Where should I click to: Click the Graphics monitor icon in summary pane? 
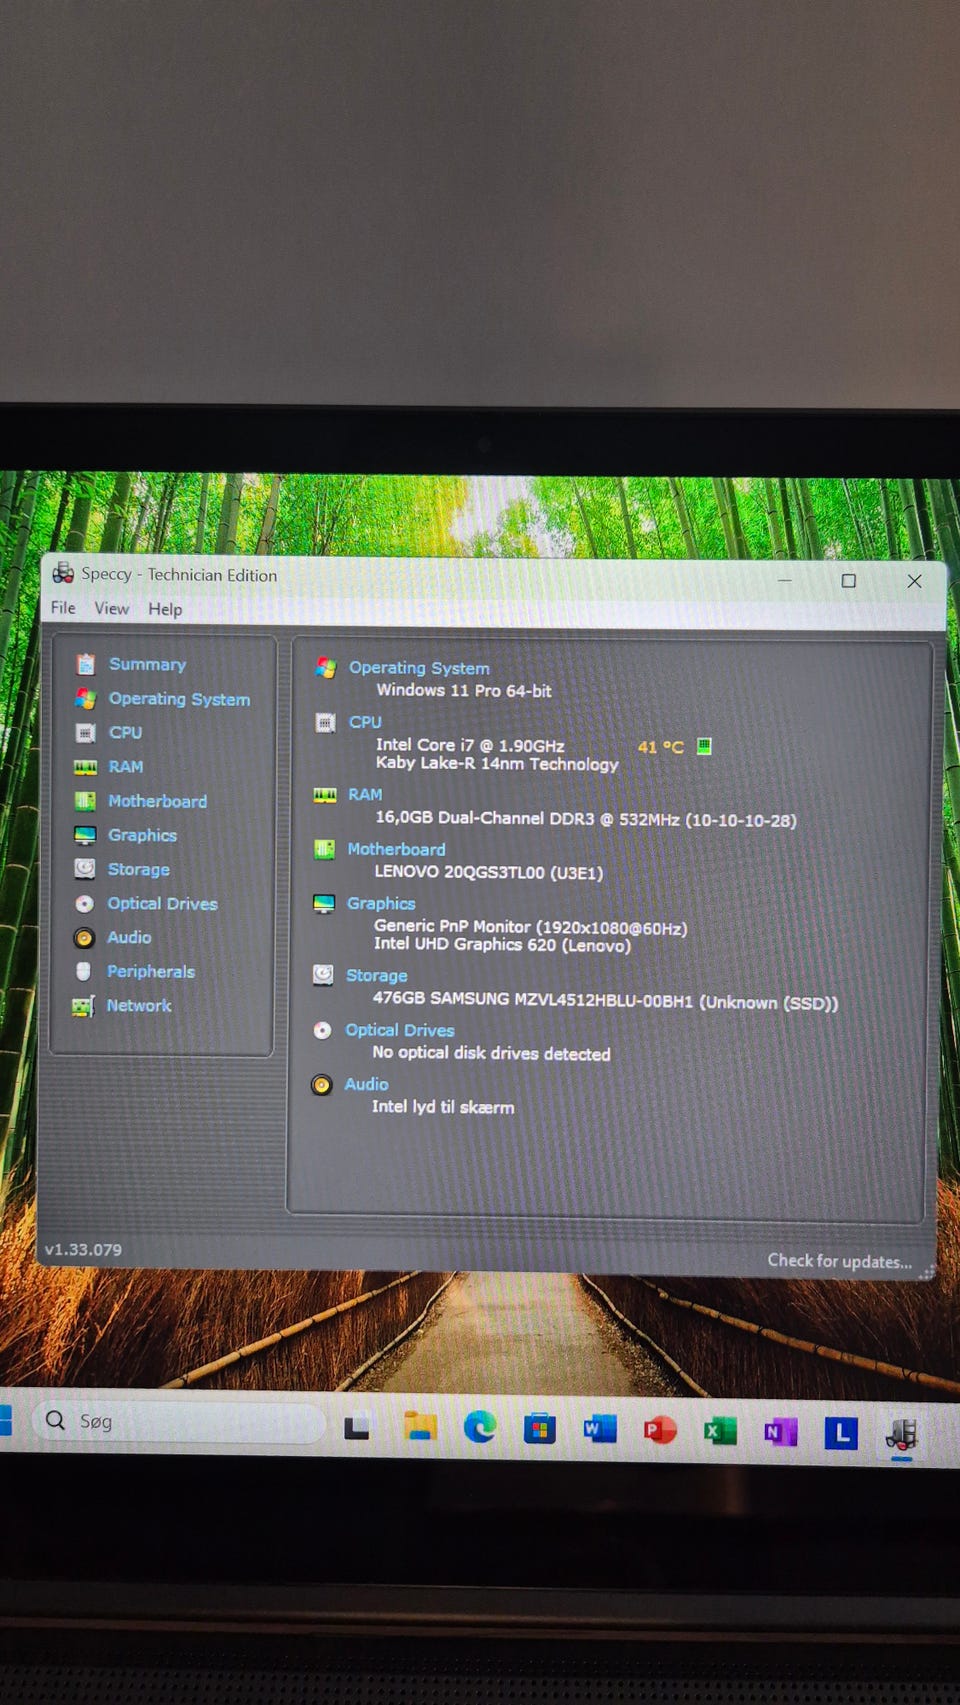click(324, 903)
